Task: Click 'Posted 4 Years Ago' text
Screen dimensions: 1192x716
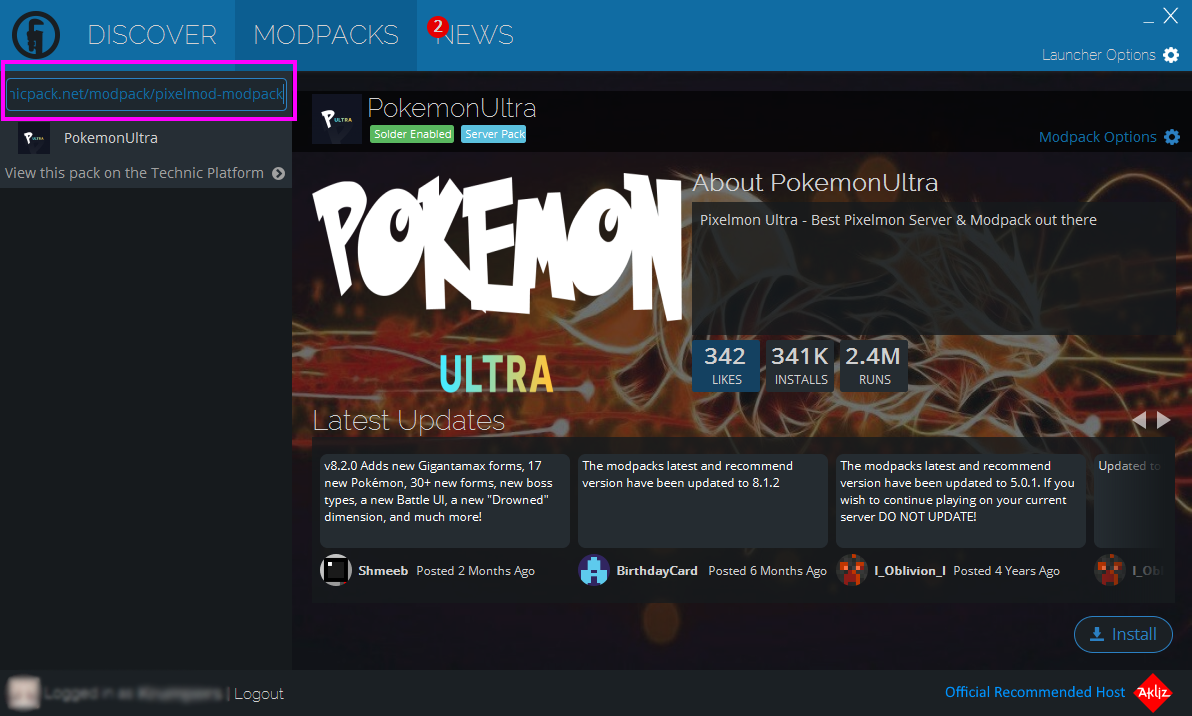Action: coord(1007,571)
